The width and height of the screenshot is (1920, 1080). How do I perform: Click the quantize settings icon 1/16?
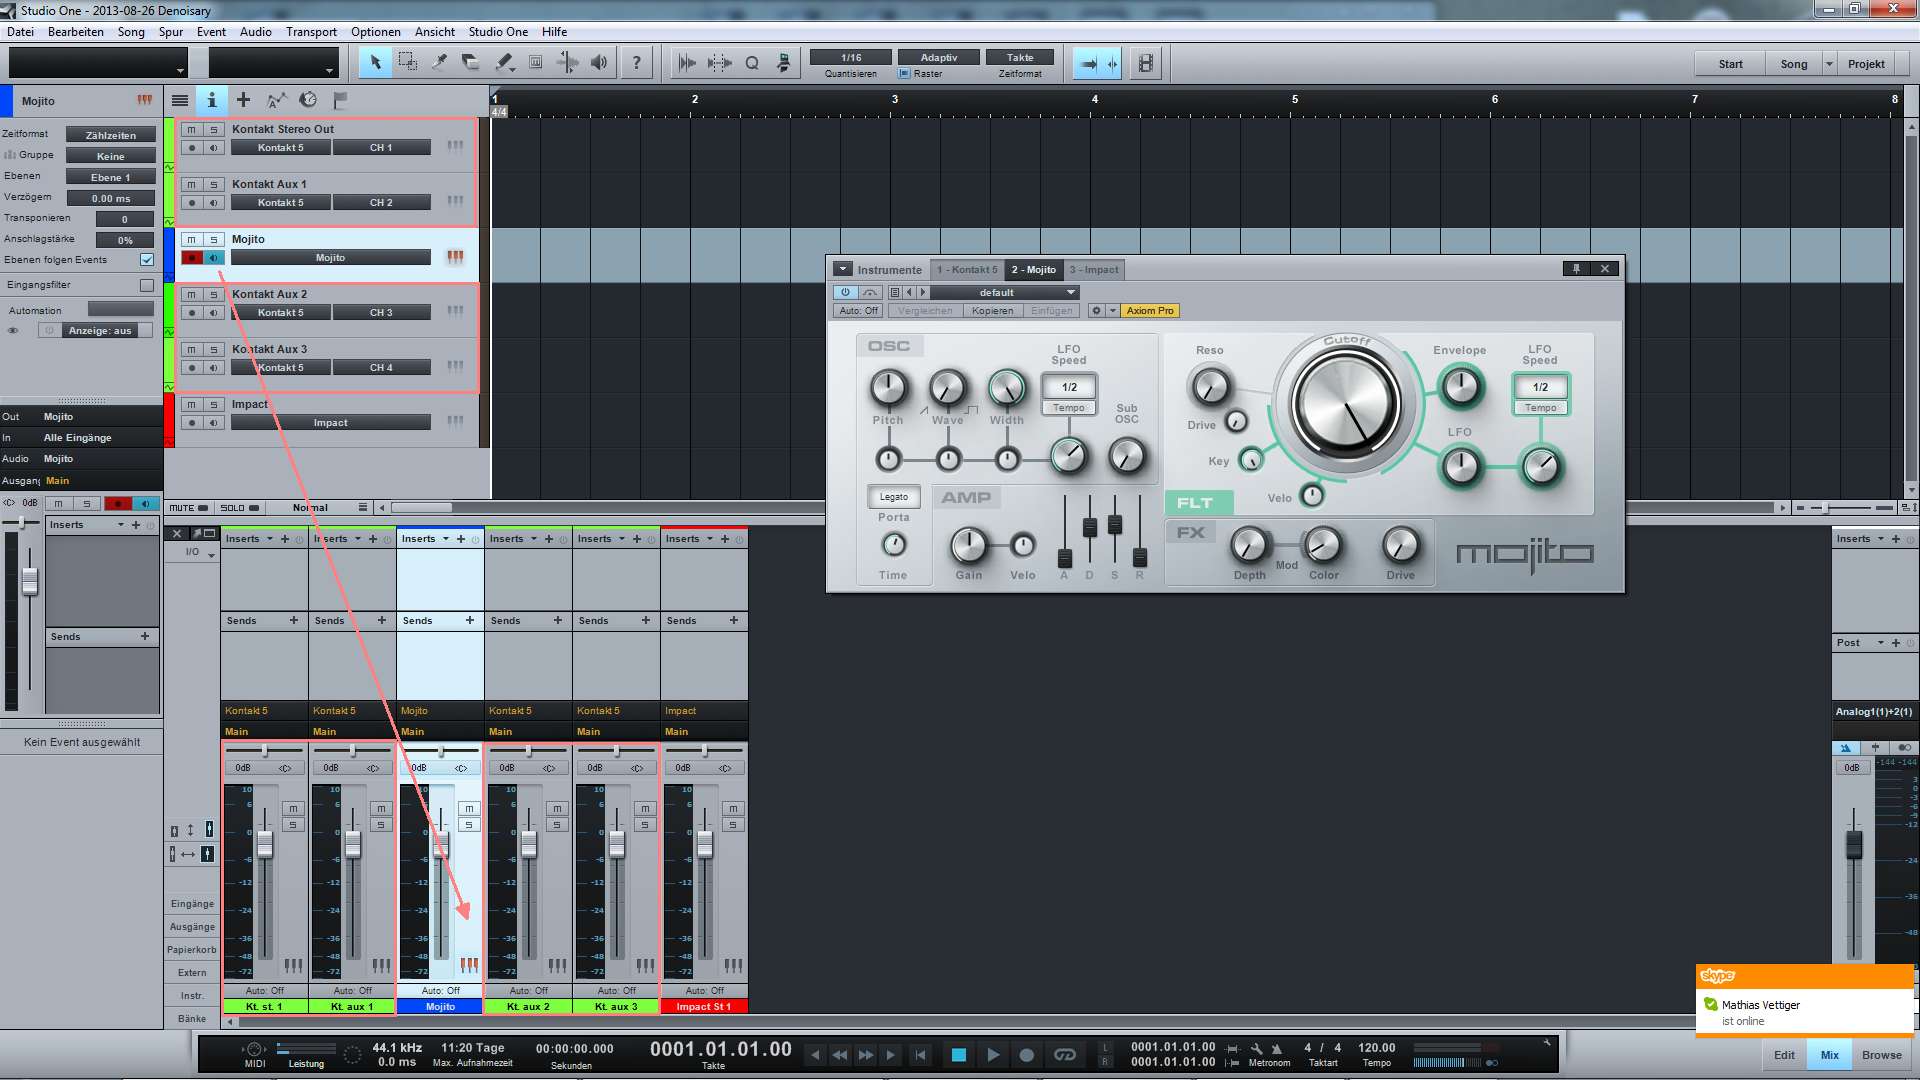849,57
